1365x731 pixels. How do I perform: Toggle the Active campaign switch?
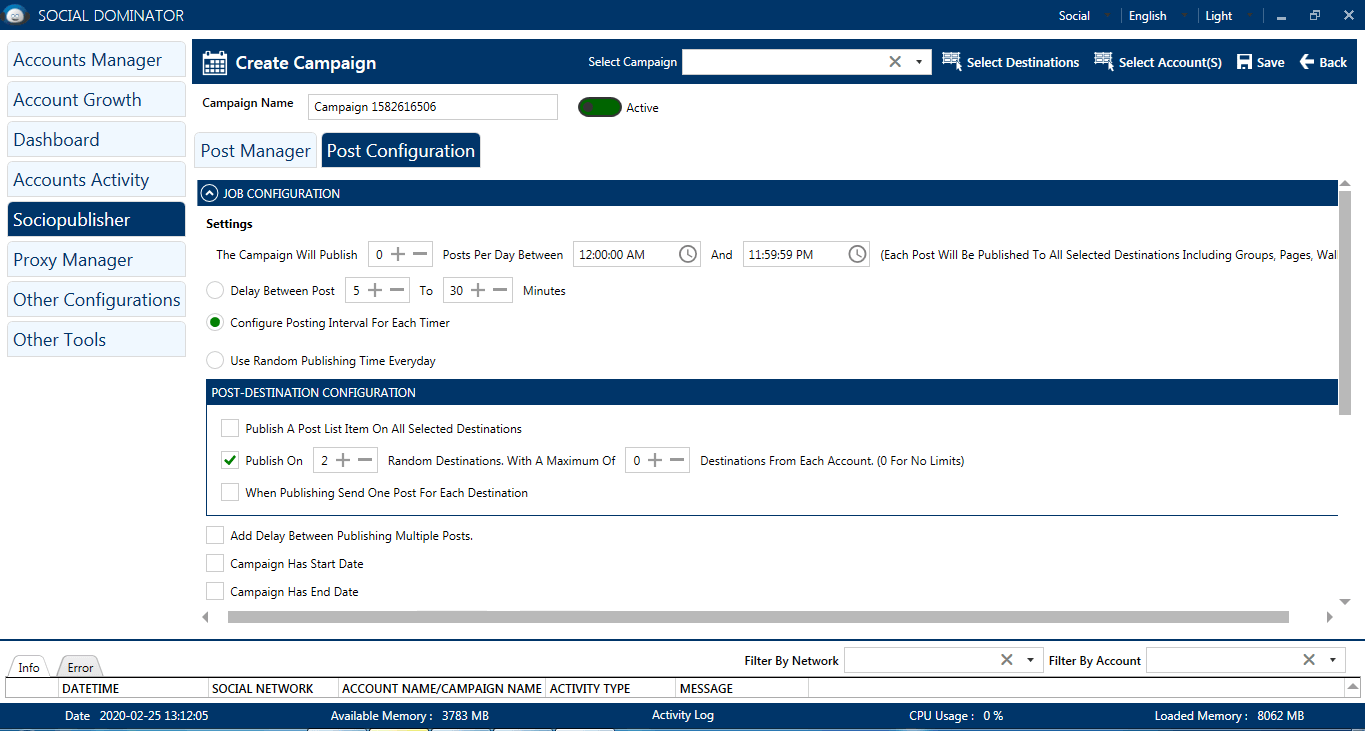point(600,107)
